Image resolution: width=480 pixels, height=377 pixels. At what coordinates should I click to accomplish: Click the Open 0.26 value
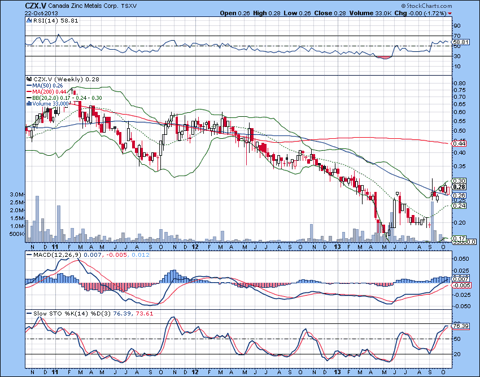click(235, 13)
